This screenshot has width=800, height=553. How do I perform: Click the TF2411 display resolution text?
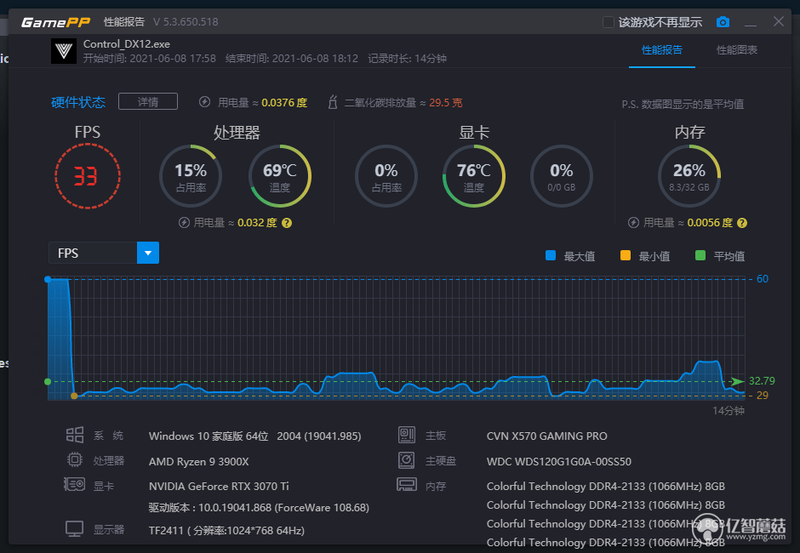click(x=227, y=531)
